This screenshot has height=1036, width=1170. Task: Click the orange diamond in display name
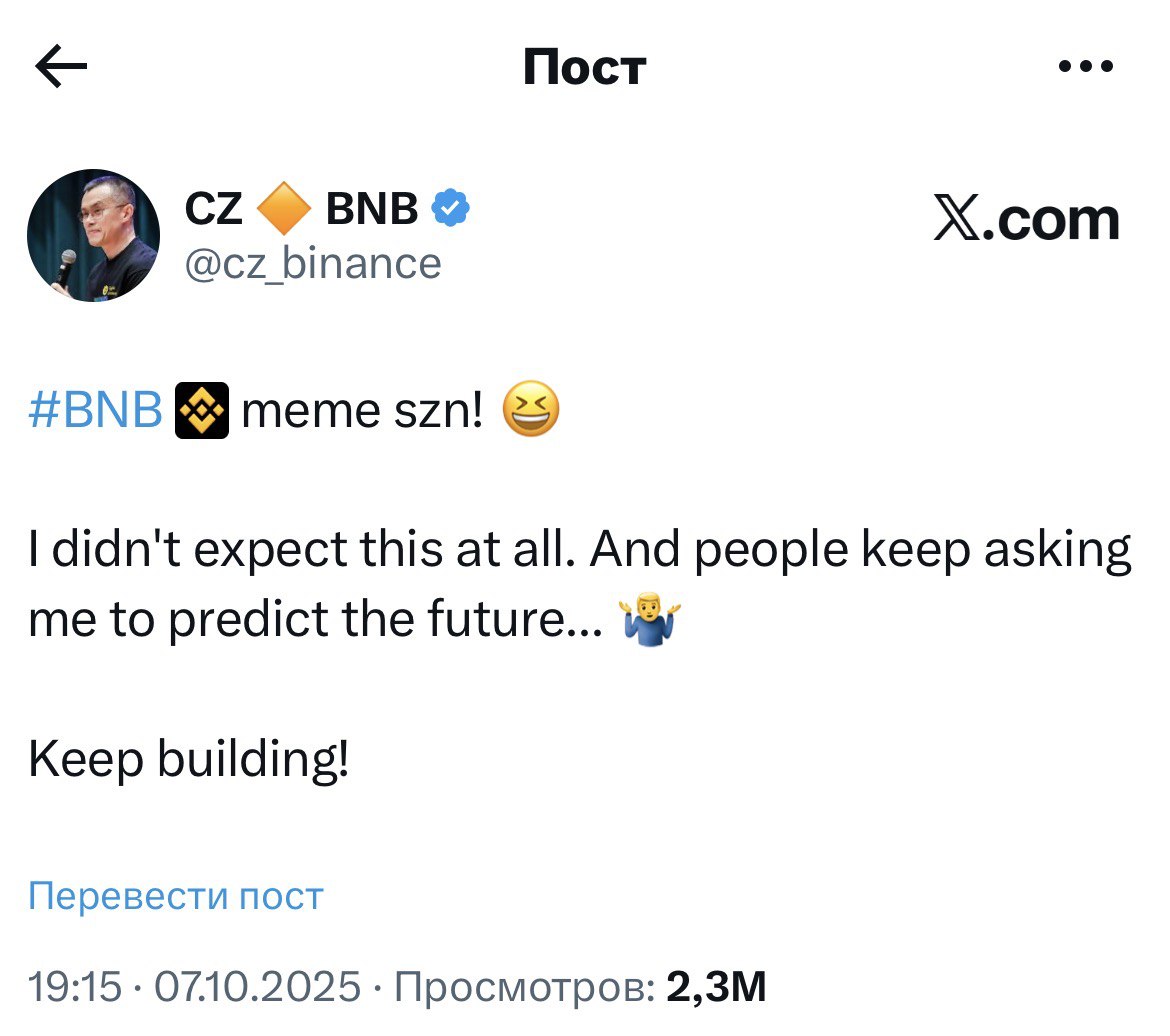coord(285,209)
